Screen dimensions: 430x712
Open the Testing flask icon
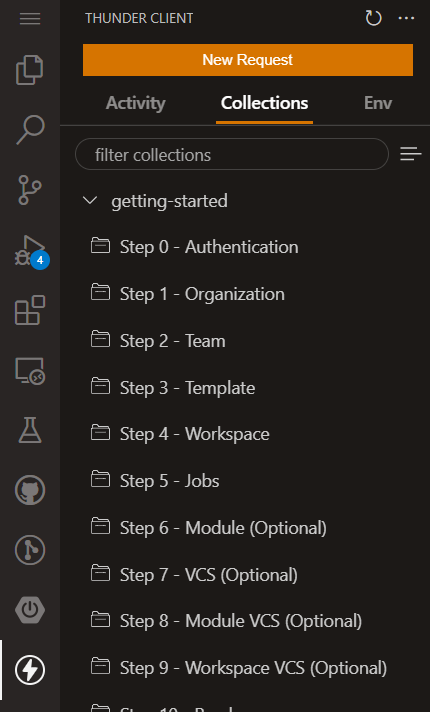(30, 430)
